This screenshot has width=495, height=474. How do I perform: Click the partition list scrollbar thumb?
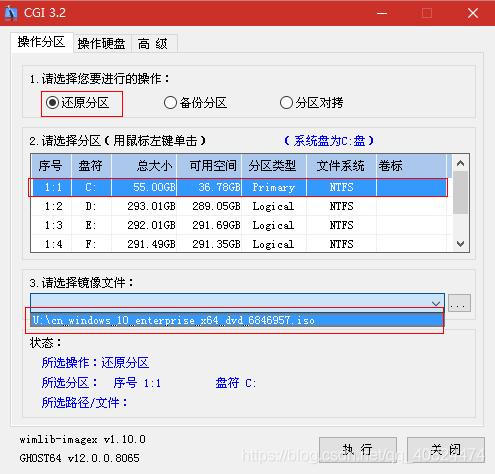coord(461,192)
